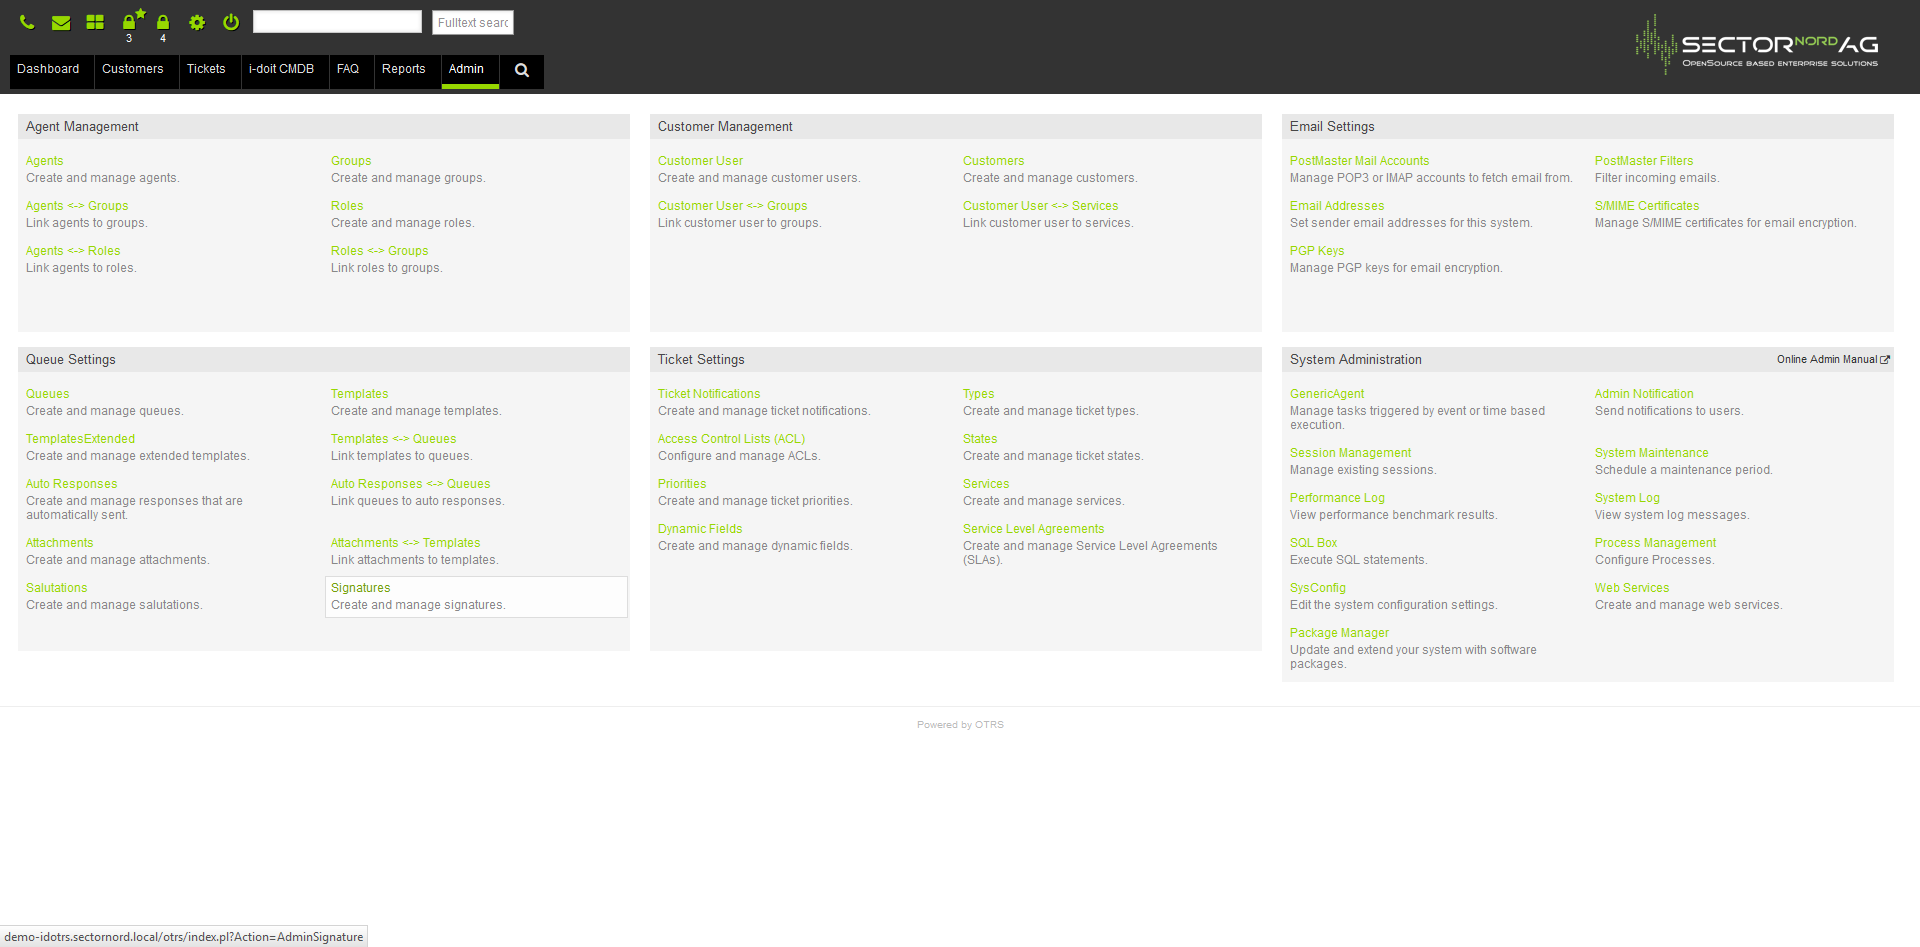Open Auto Responses link
Viewport: 1920px width, 947px height.
click(x=71, y=484)
